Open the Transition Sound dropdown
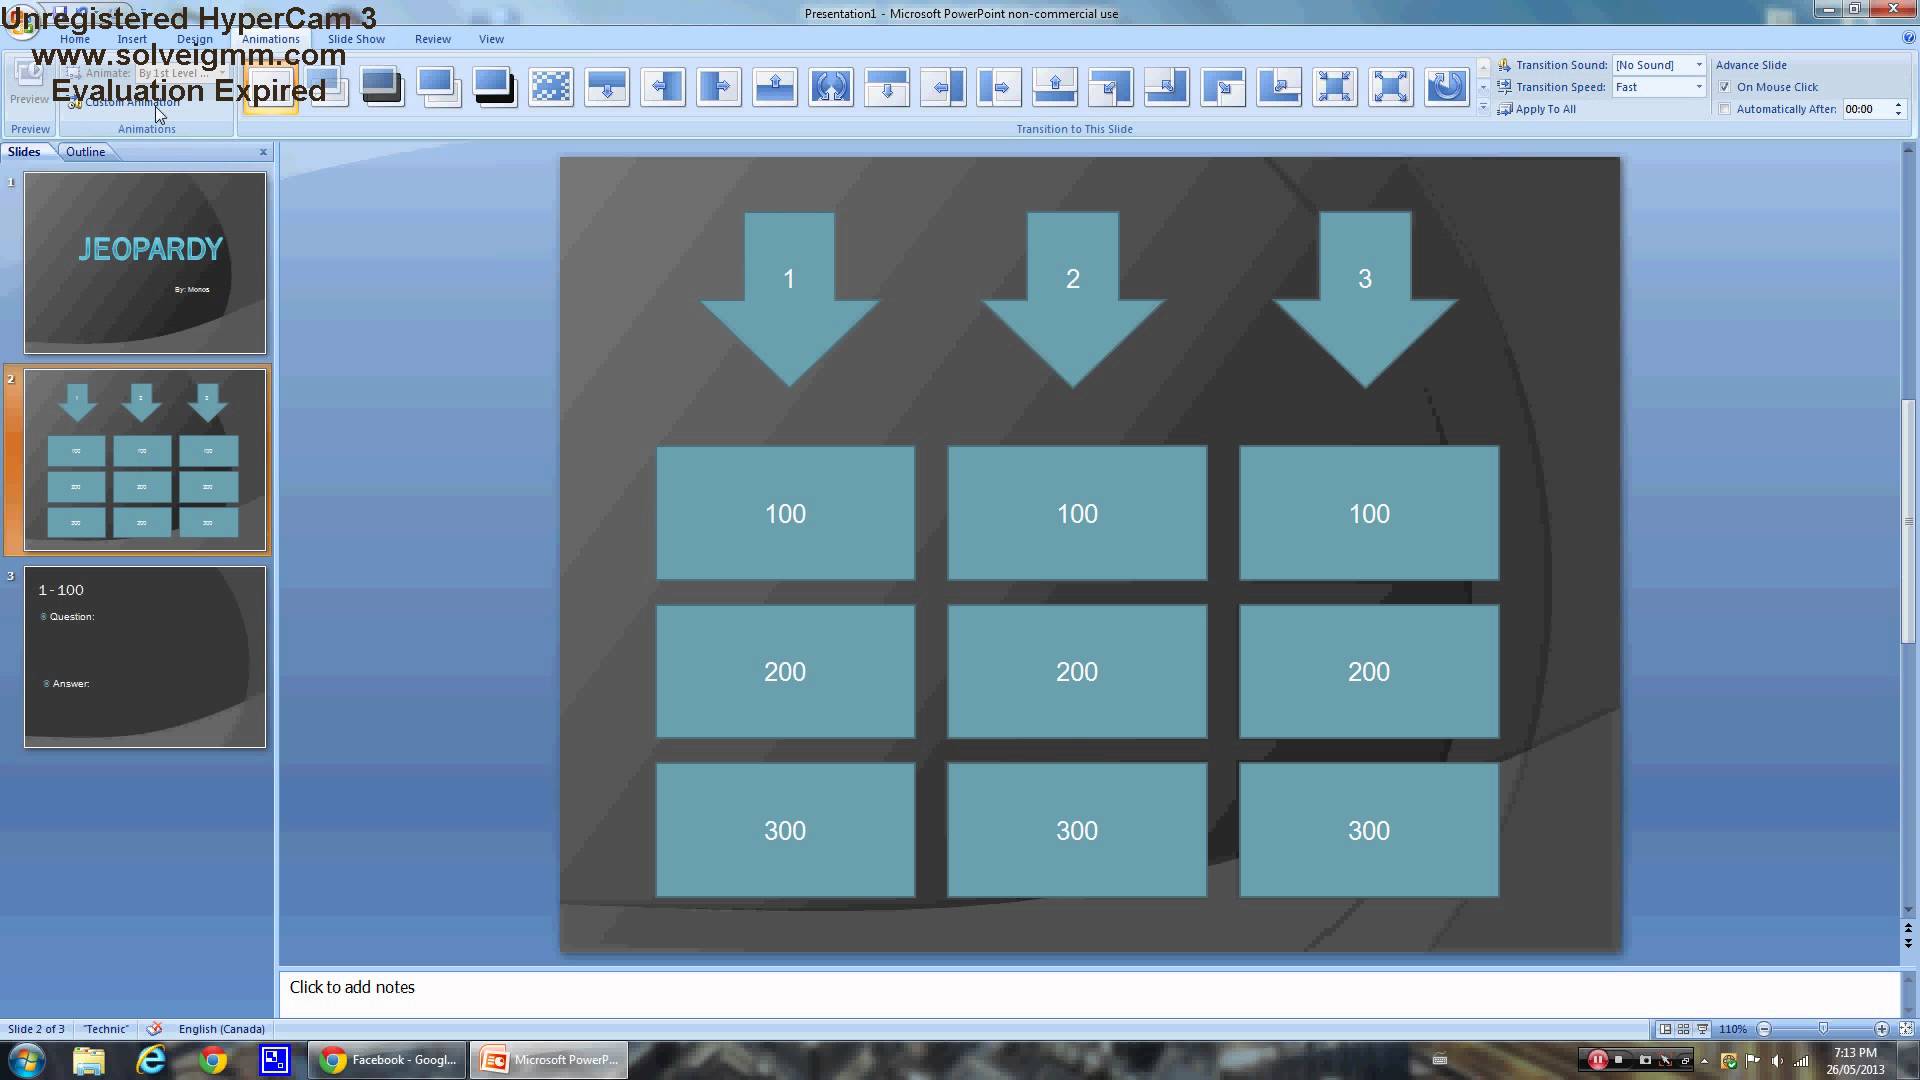Screen dimensions: 1920x1080 click(1698, 65)
